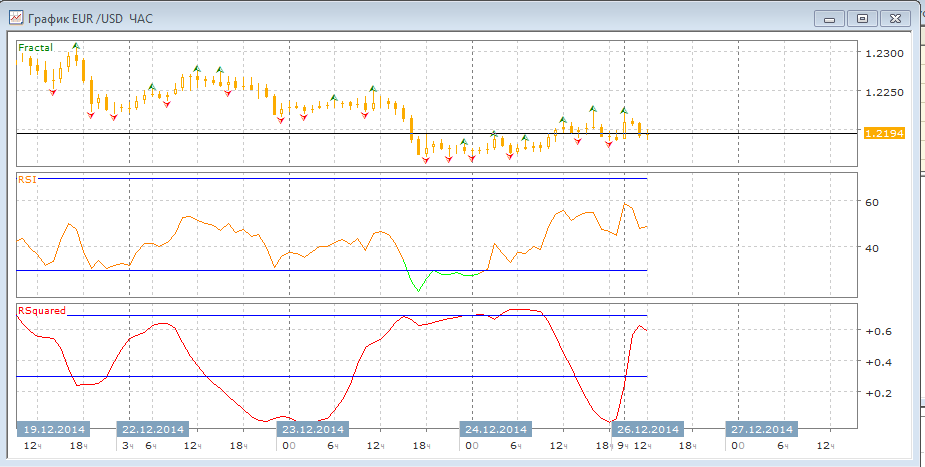Select the RSI indicator label
Screen dimensions: 925x467
26,179
